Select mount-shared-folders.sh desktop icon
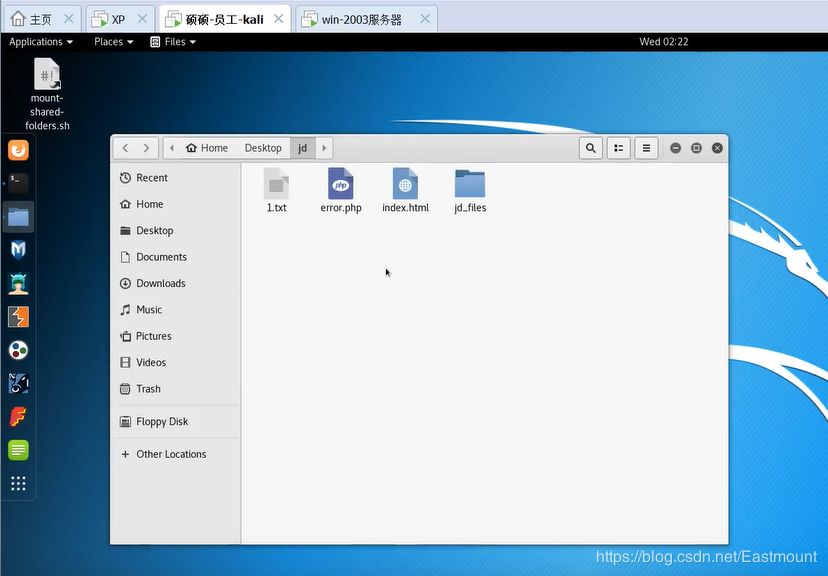 (x=47, y=94)
